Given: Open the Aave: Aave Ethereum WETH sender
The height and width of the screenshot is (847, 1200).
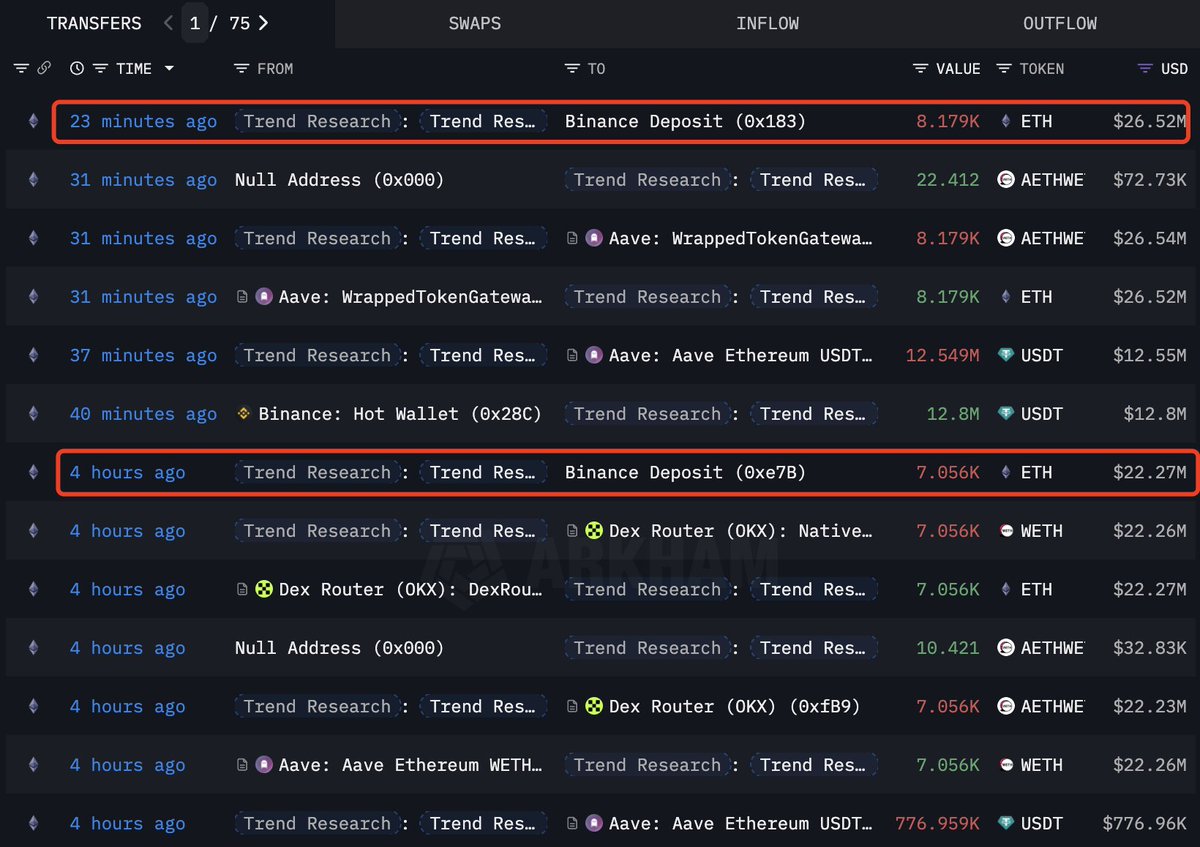Looking at the screenshot, I should (x=411, y=765).
